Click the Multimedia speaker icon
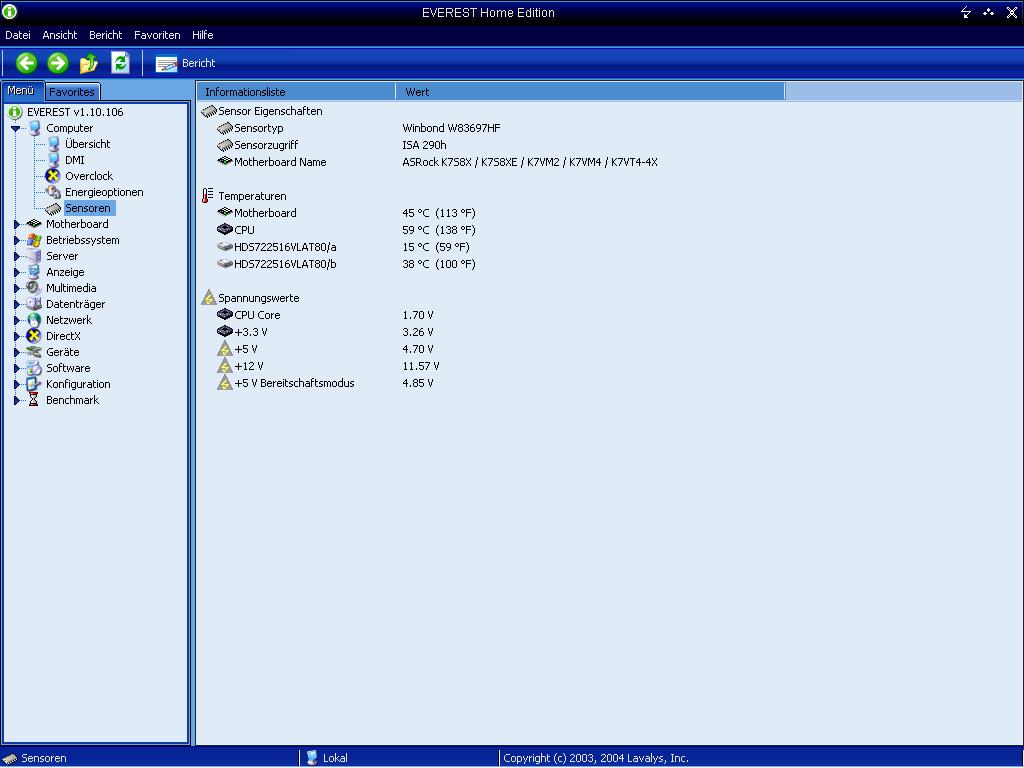1024x768 pixels. click(x=34, y=288)
